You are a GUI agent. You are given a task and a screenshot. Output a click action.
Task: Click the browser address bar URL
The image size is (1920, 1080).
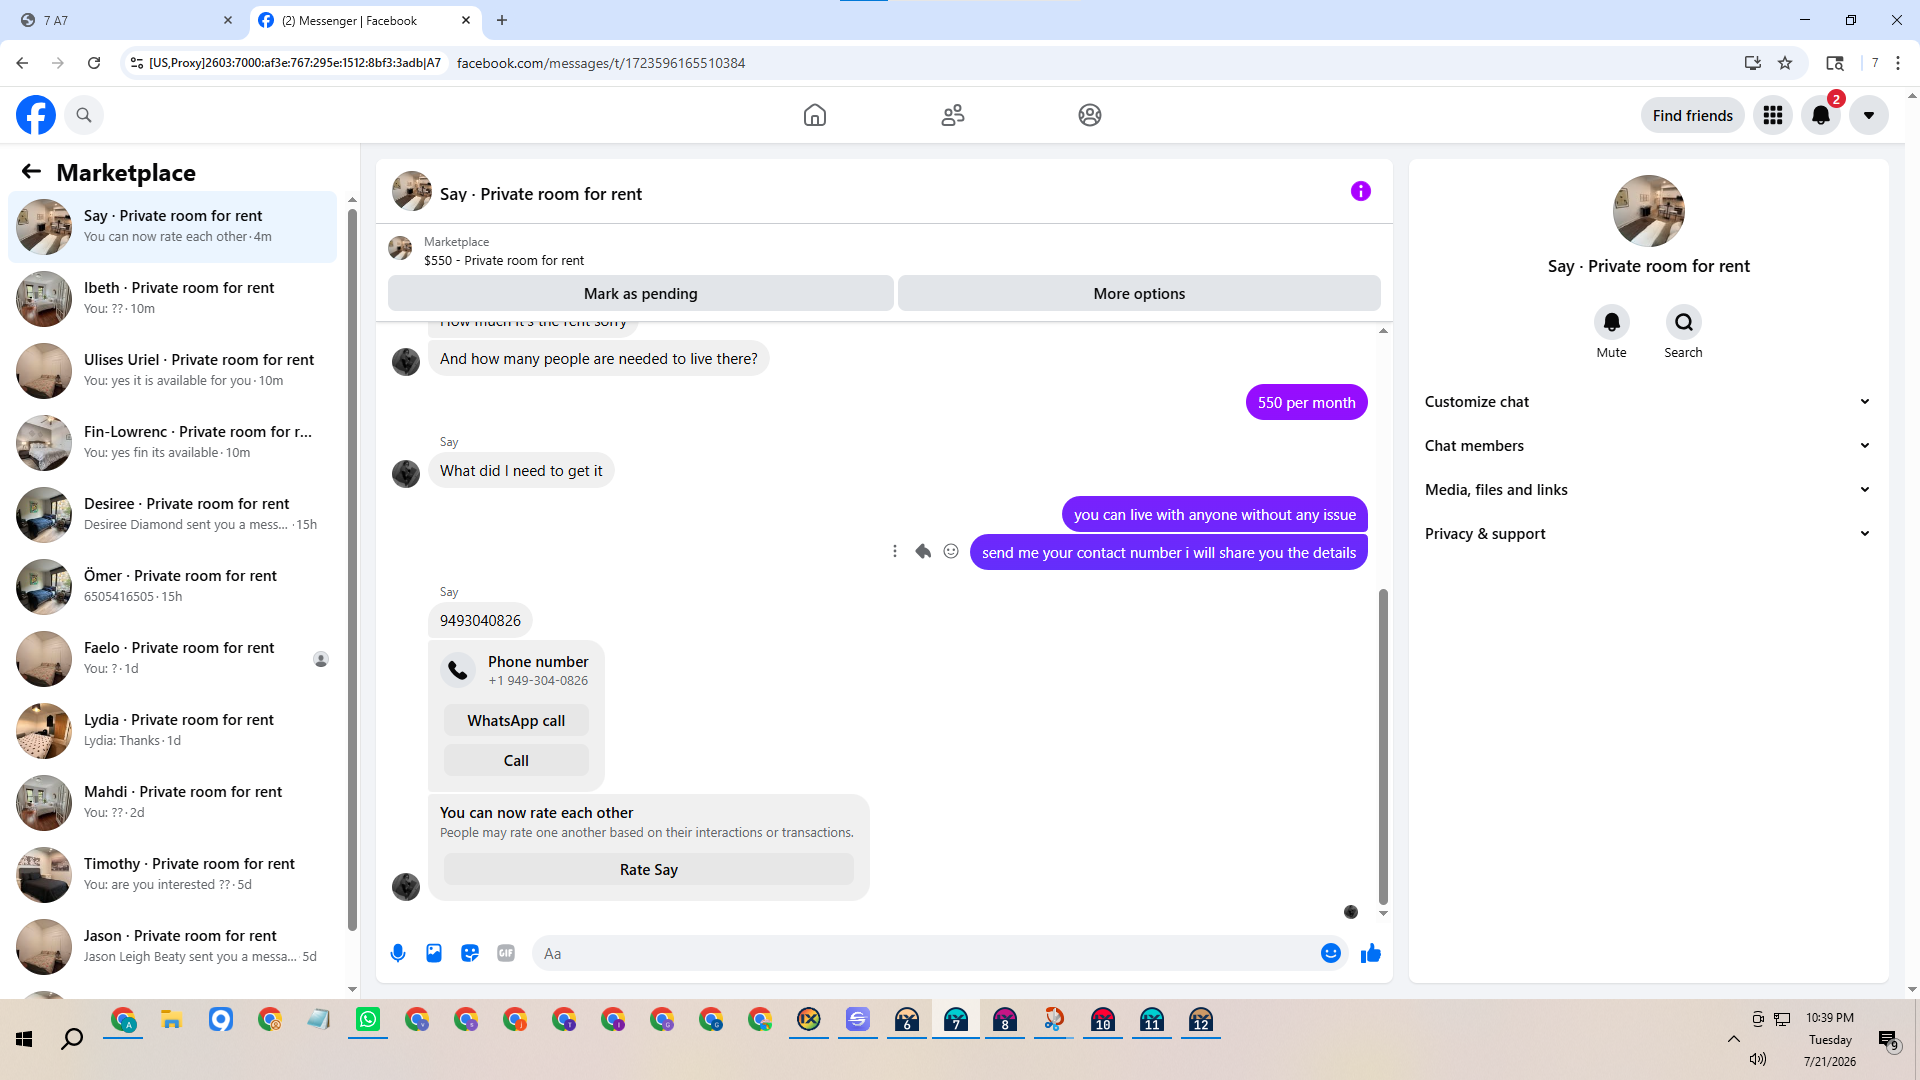[x=601, y=63]
